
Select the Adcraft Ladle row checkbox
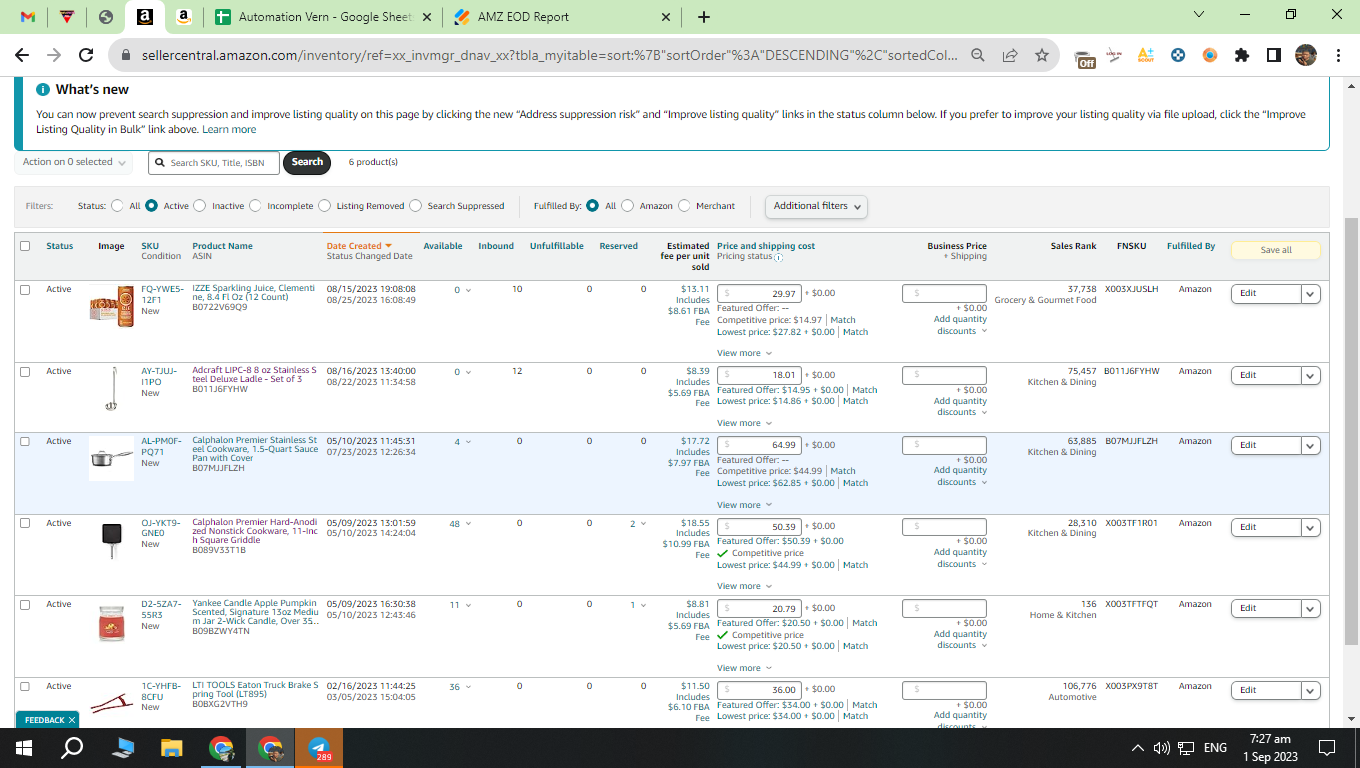25,372
